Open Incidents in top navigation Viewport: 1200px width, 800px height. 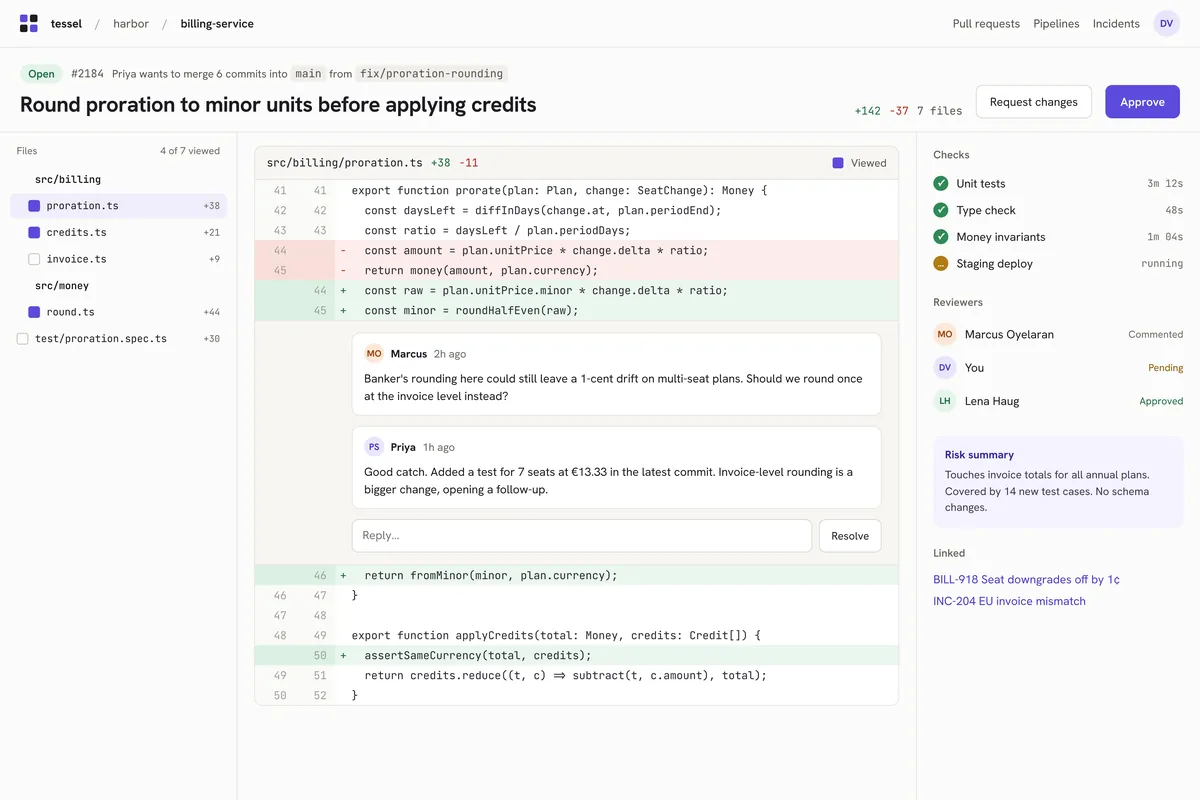1116,24
